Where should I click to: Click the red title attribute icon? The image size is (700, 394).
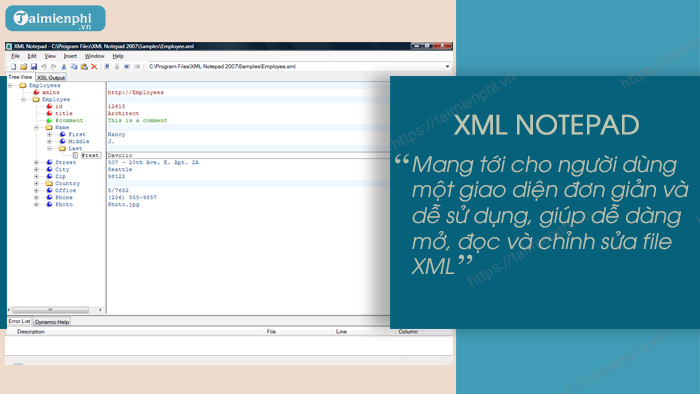[50, 113]
